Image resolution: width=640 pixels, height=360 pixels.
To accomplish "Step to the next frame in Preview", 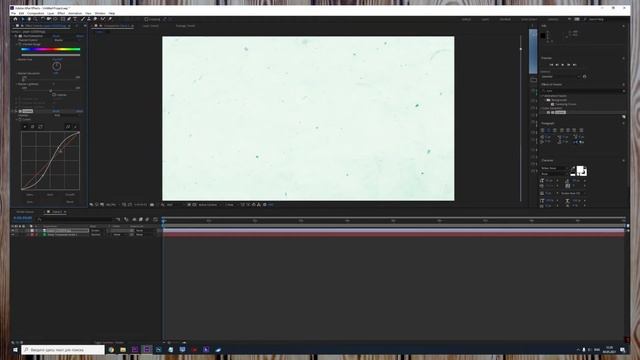I will [x=569, y=64].
